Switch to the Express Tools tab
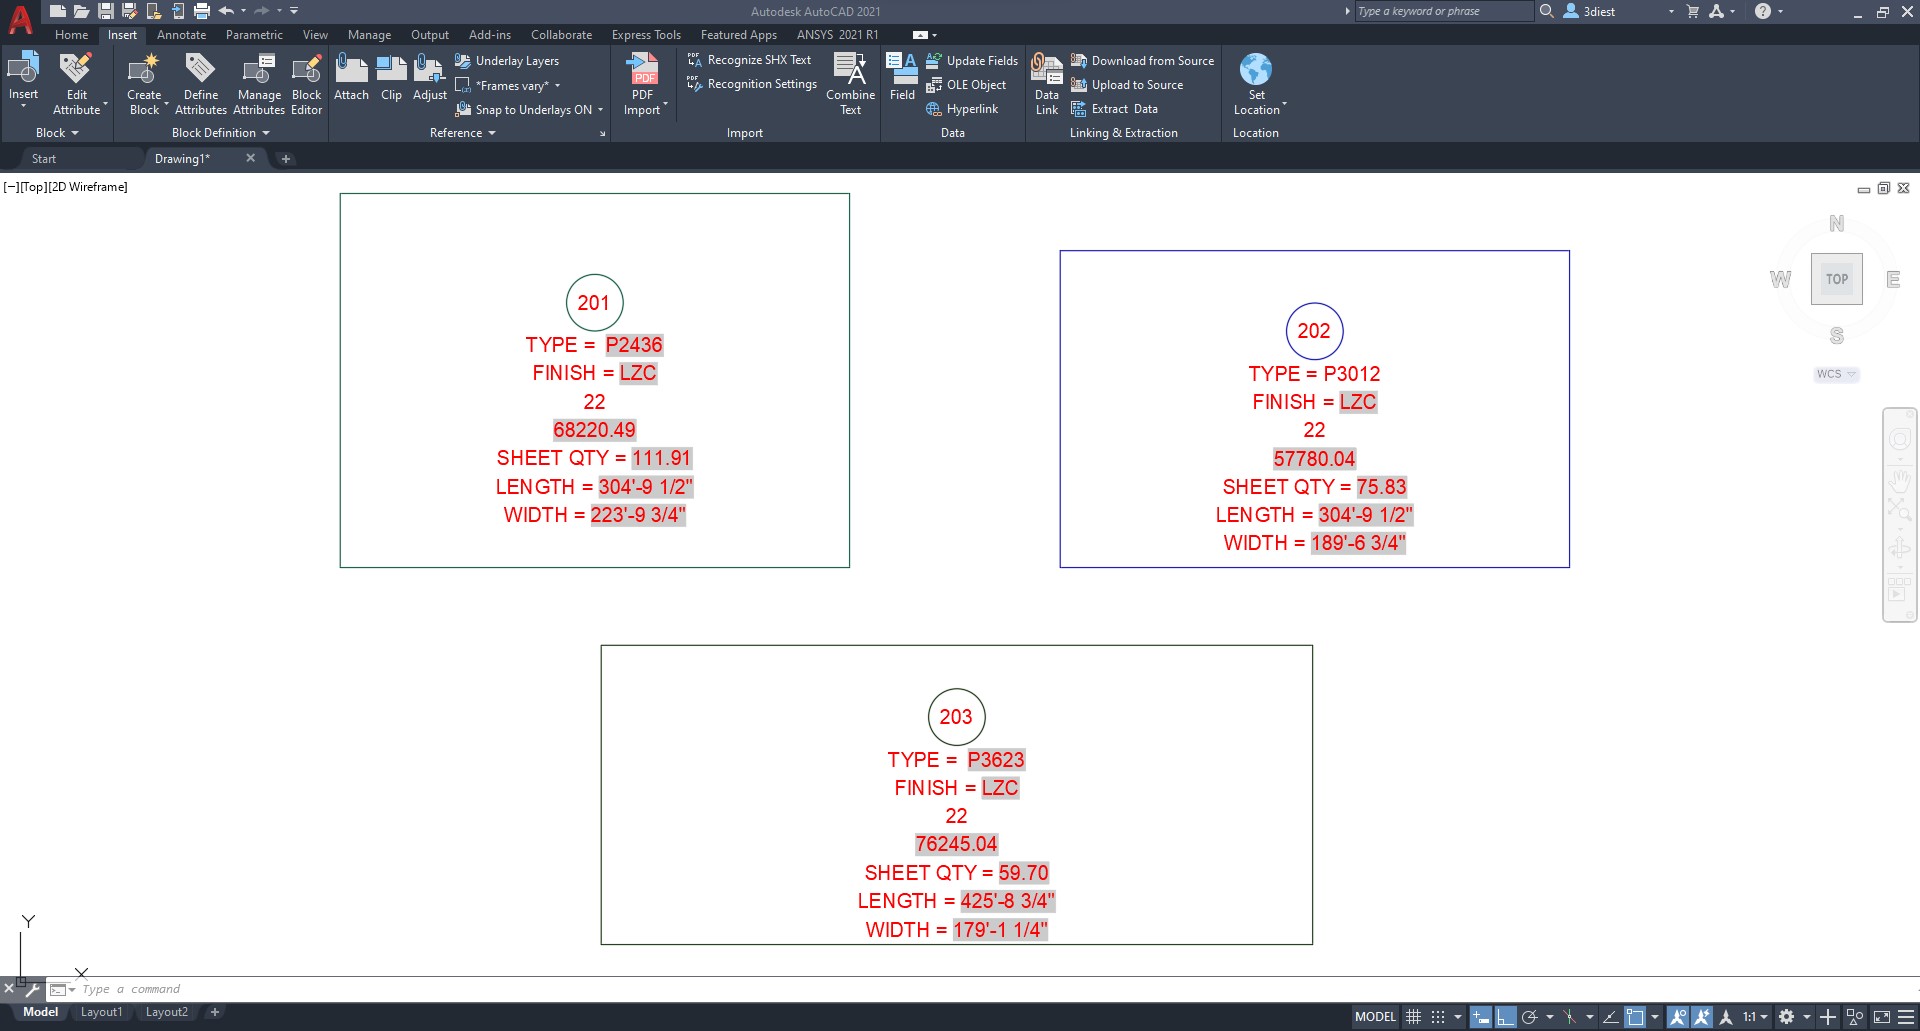The height and width of the screenshot is (1031, 1920). pos(646,35)
